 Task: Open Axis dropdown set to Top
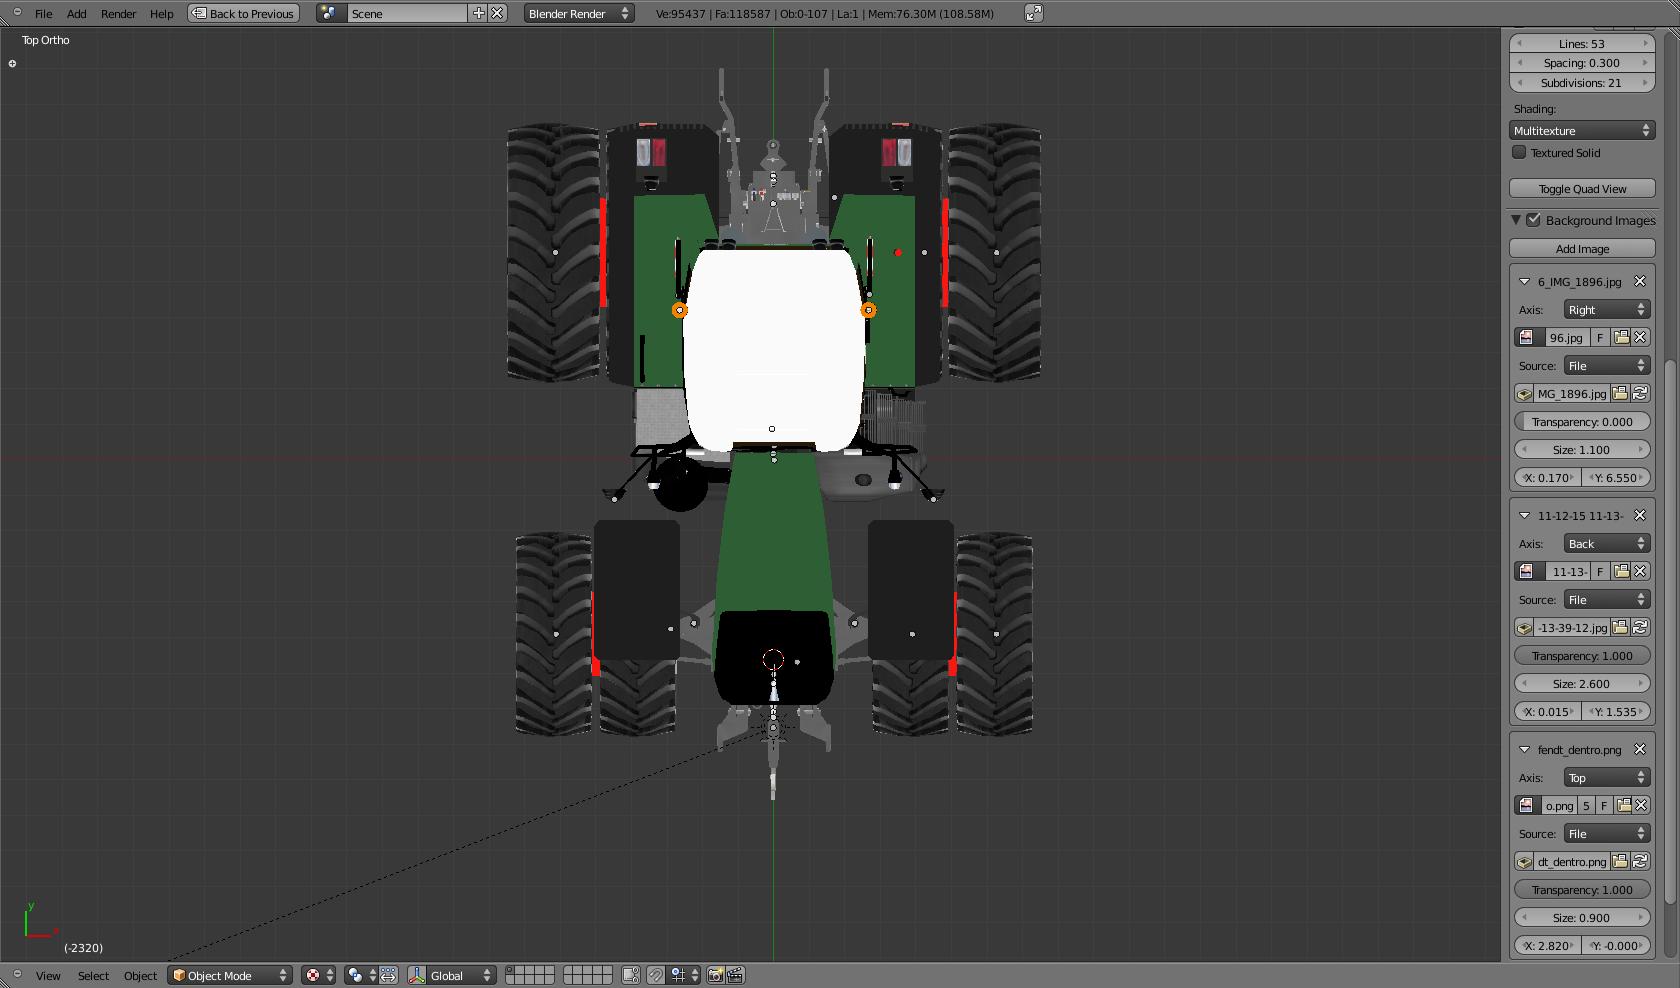(1606, 778)
